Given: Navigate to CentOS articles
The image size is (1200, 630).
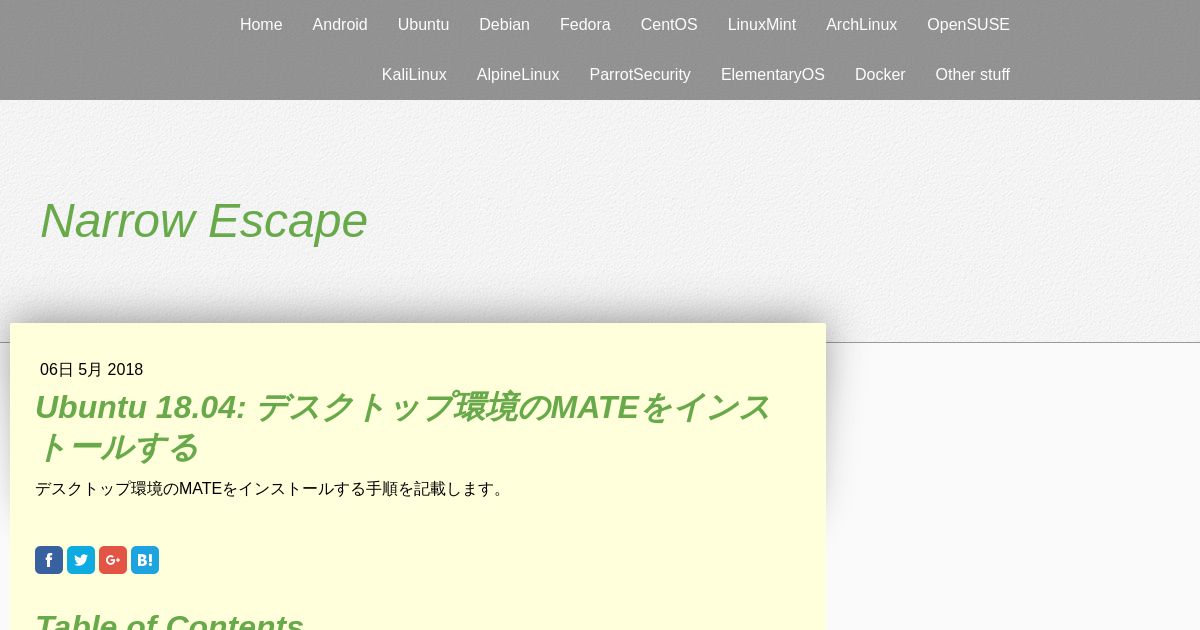Looking at the screenshot, I should pos(669,25).
